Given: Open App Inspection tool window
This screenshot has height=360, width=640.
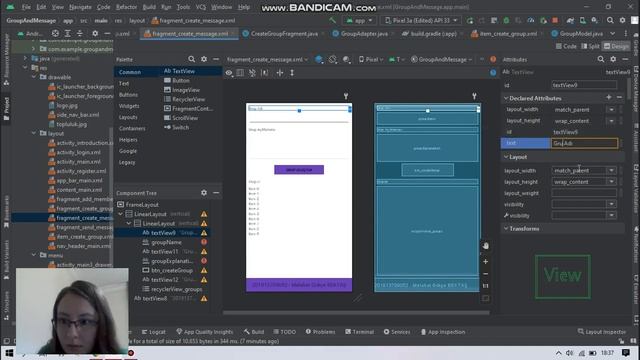Looking at the screenshot, I should (x=442, y=332).
